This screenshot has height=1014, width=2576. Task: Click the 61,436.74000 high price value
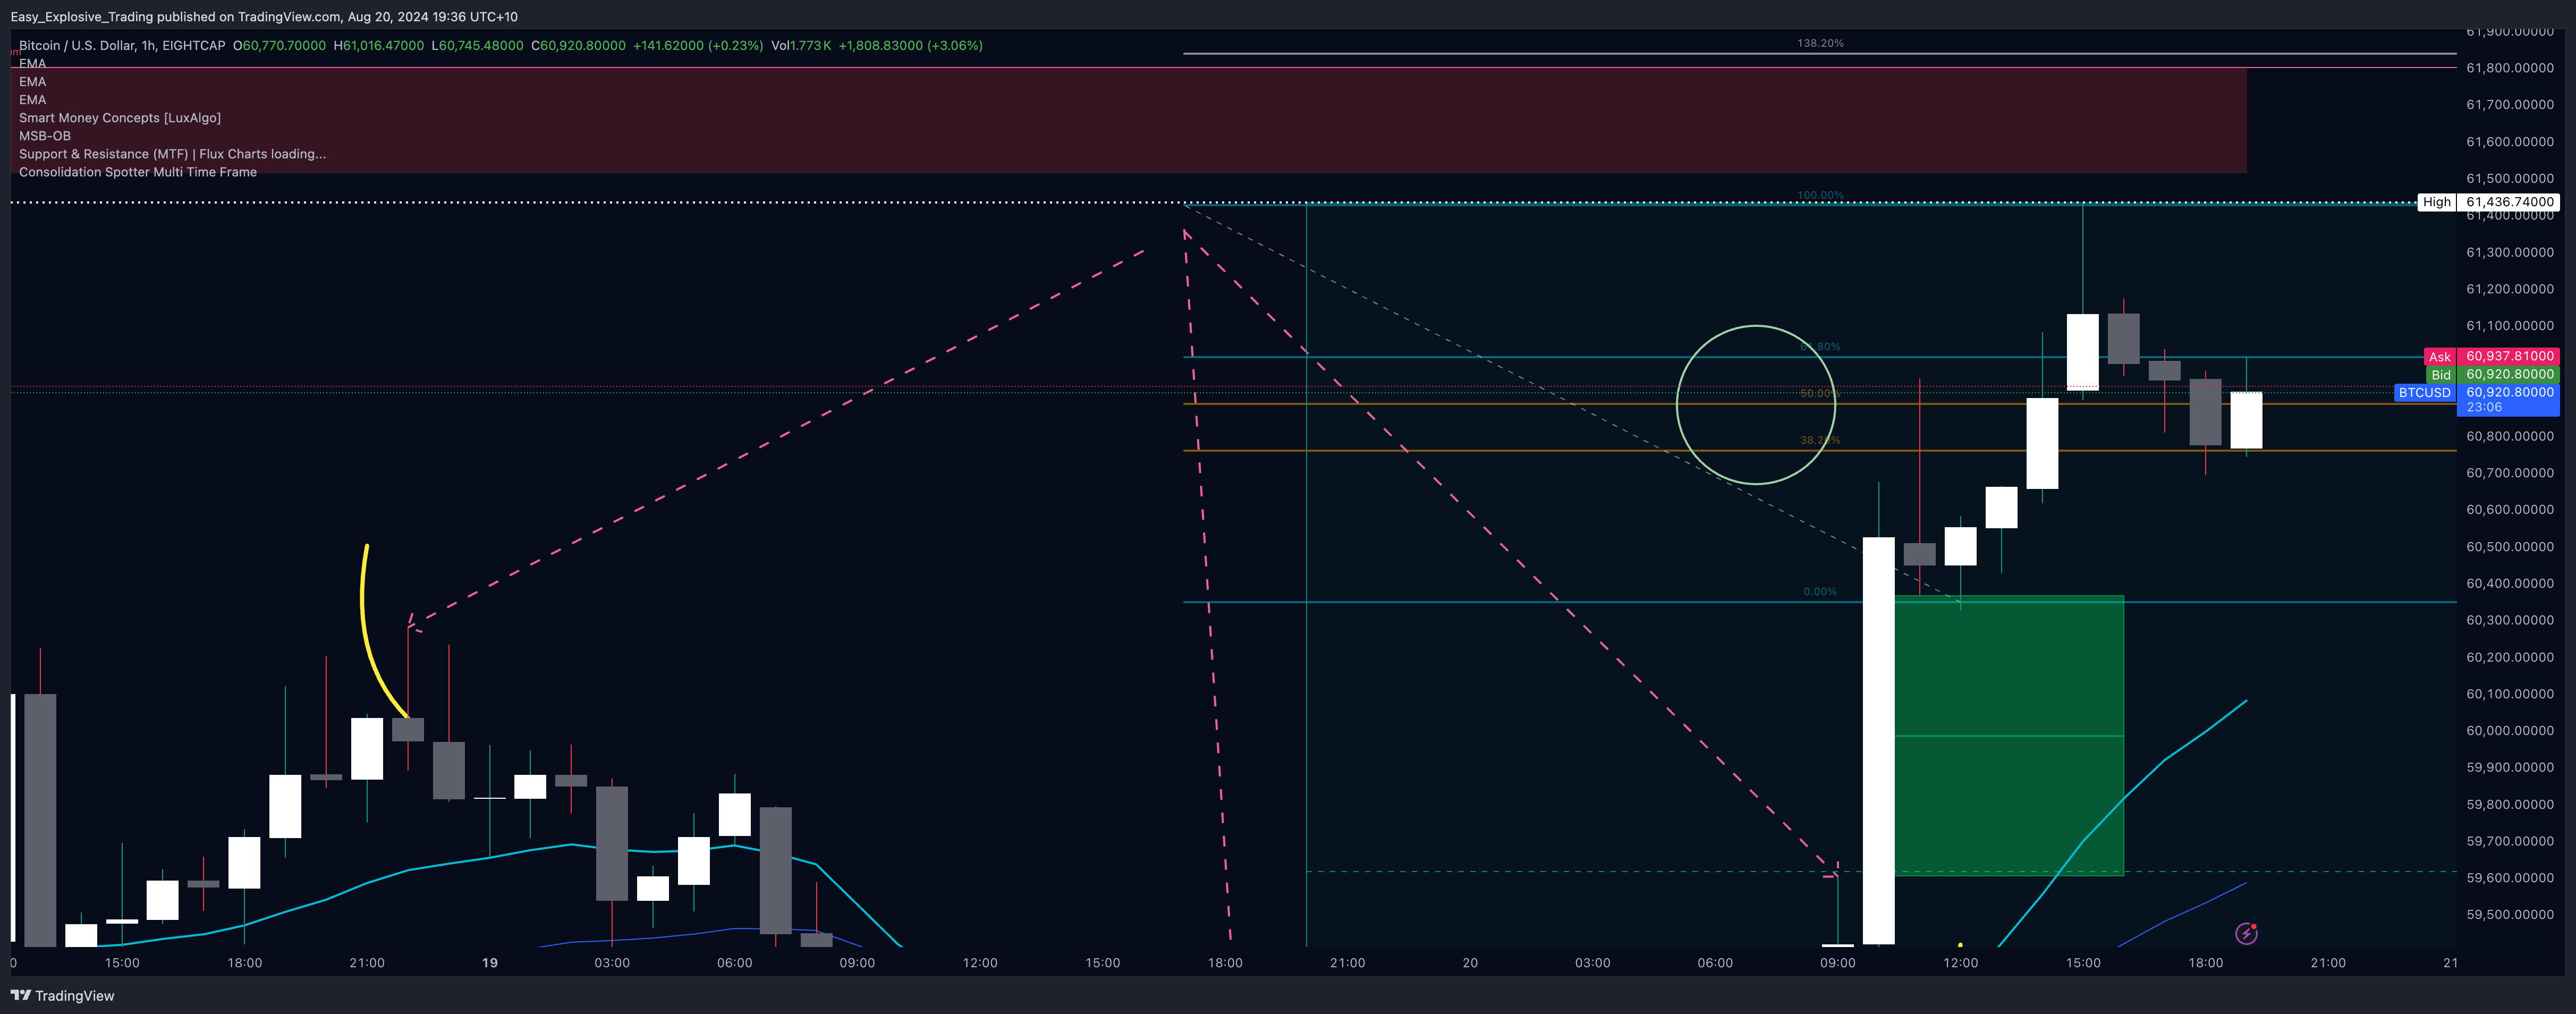2509,202
